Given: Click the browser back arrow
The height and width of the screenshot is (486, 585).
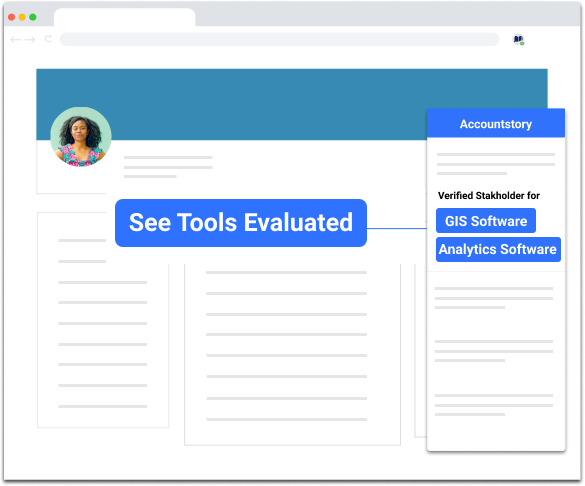Looking at the screenshot, I should click(15, 39).
